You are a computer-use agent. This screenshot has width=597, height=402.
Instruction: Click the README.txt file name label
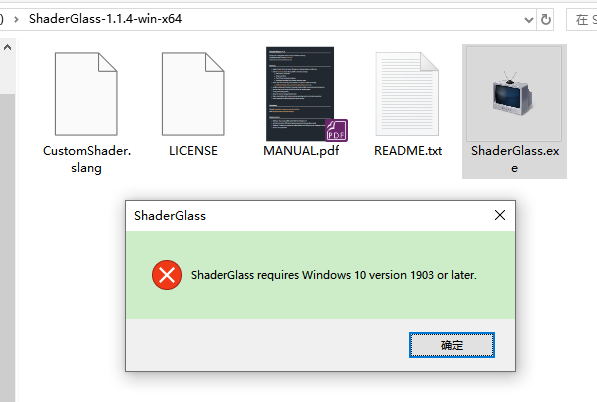(x=408, y=151)
